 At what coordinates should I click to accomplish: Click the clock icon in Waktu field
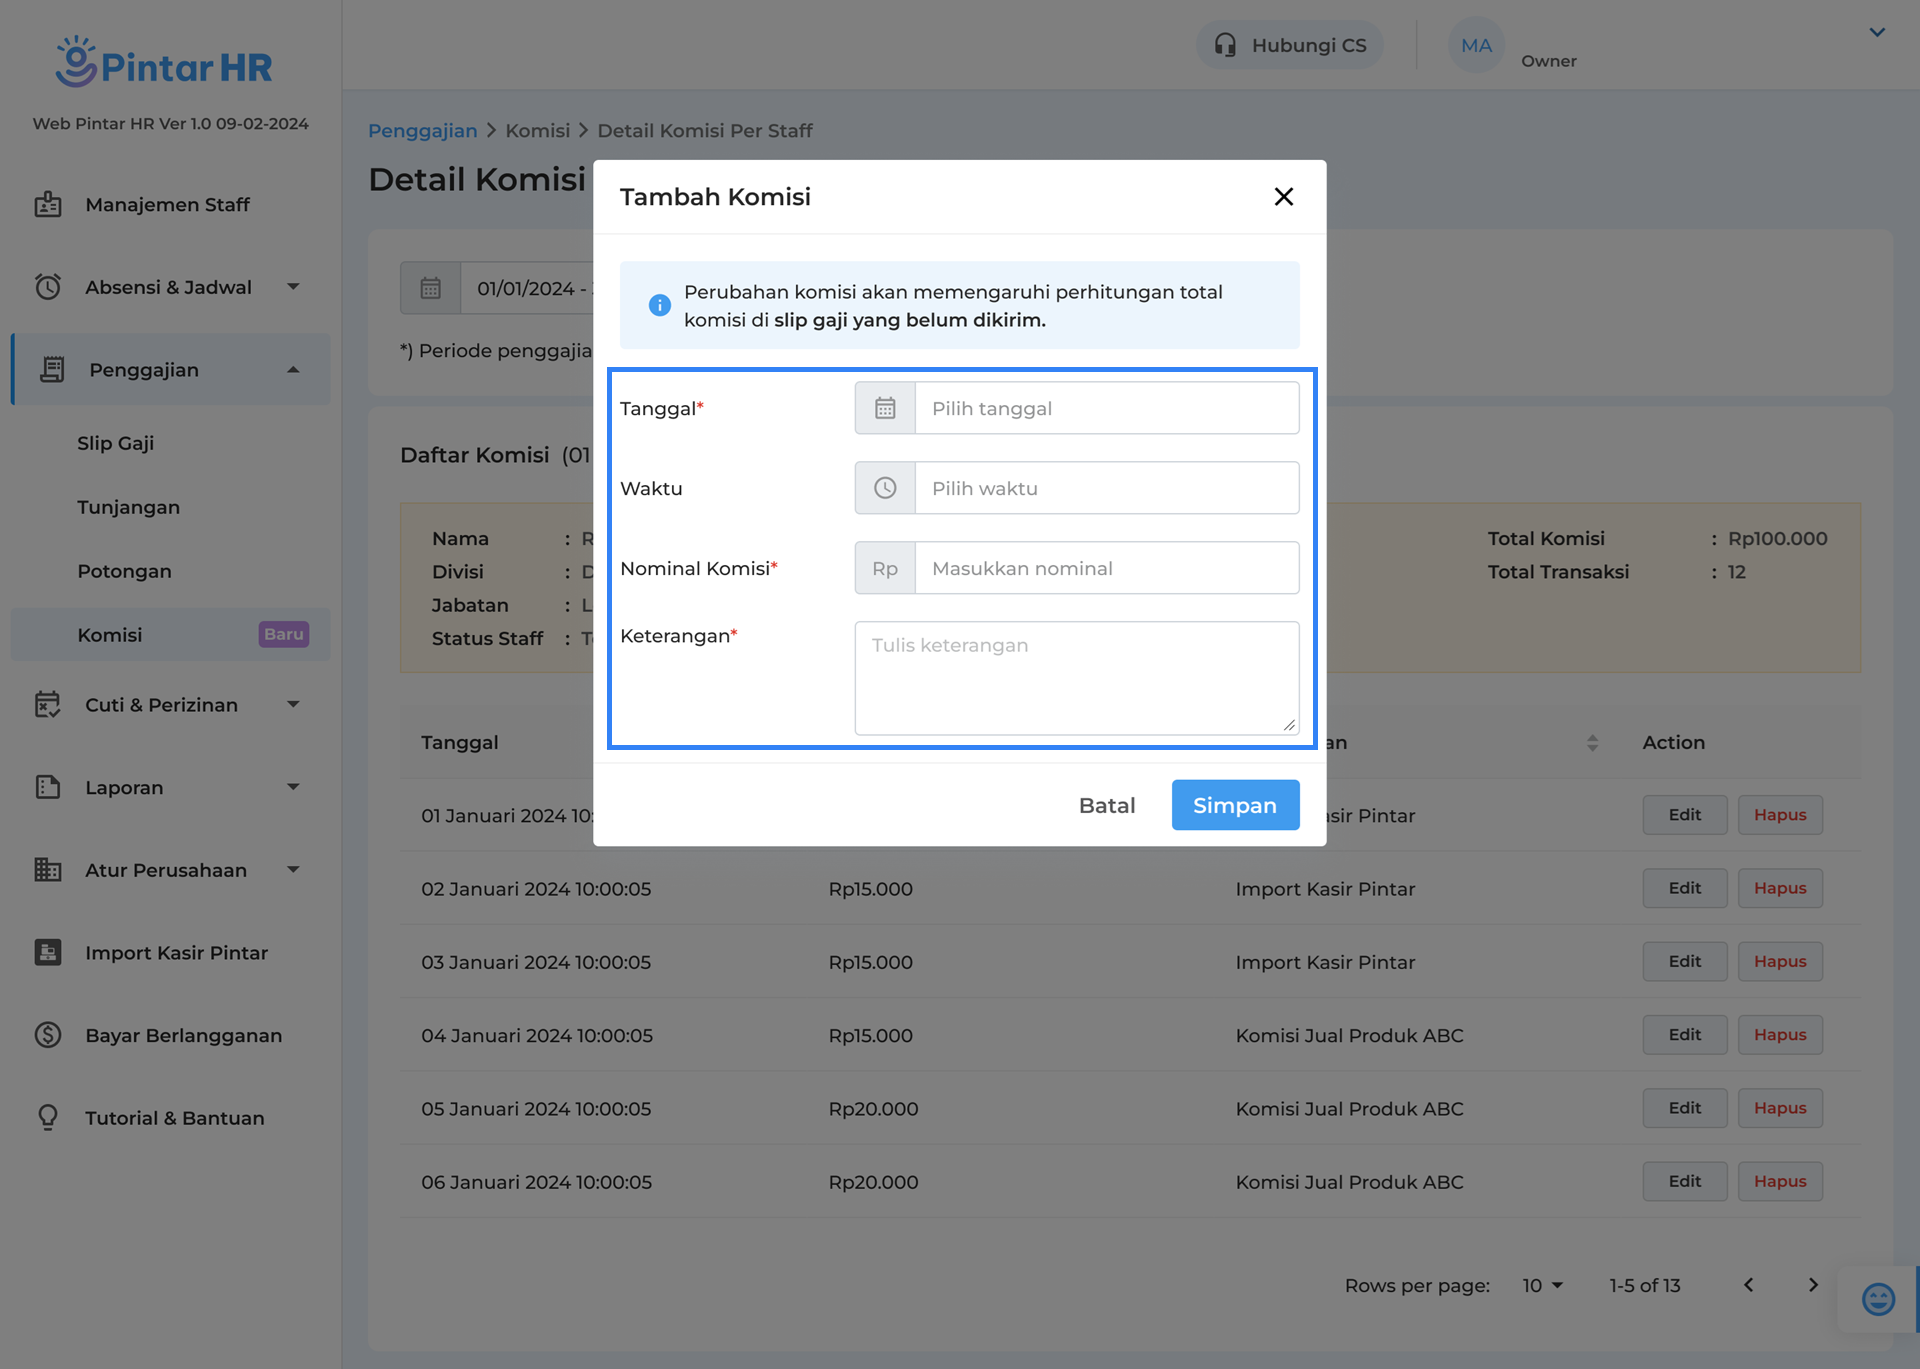click(885, 488)
